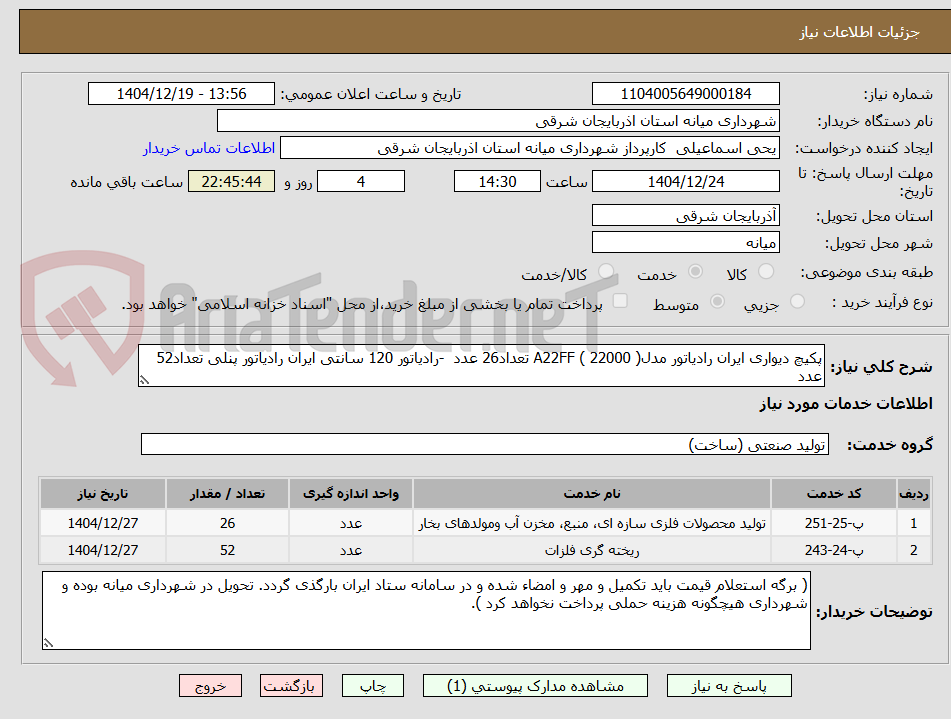This screenshot has height=719, width=951.
Task: Click the تعداد / مقدار column header
Action: [227, 493]
